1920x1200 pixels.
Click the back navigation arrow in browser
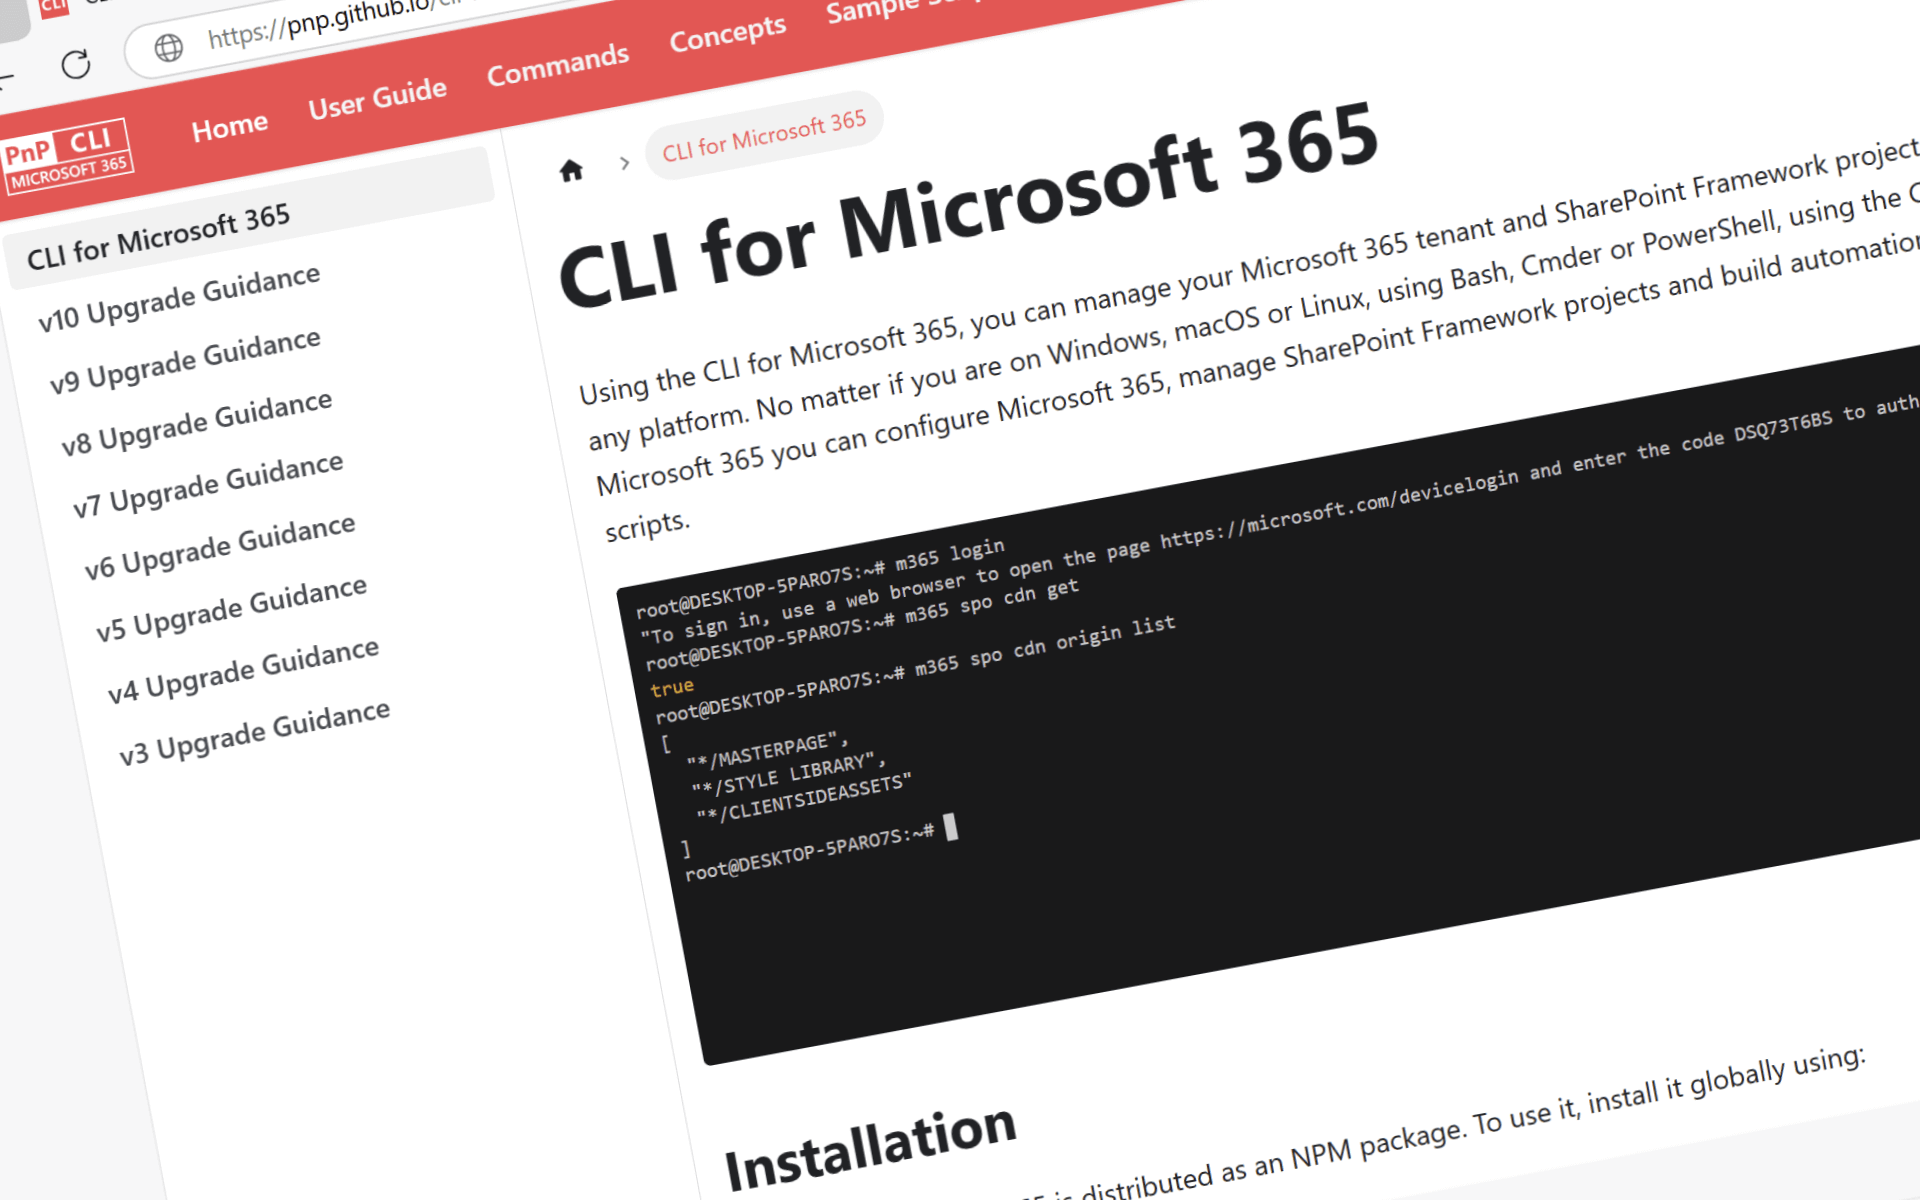click(x=7, y=80)
